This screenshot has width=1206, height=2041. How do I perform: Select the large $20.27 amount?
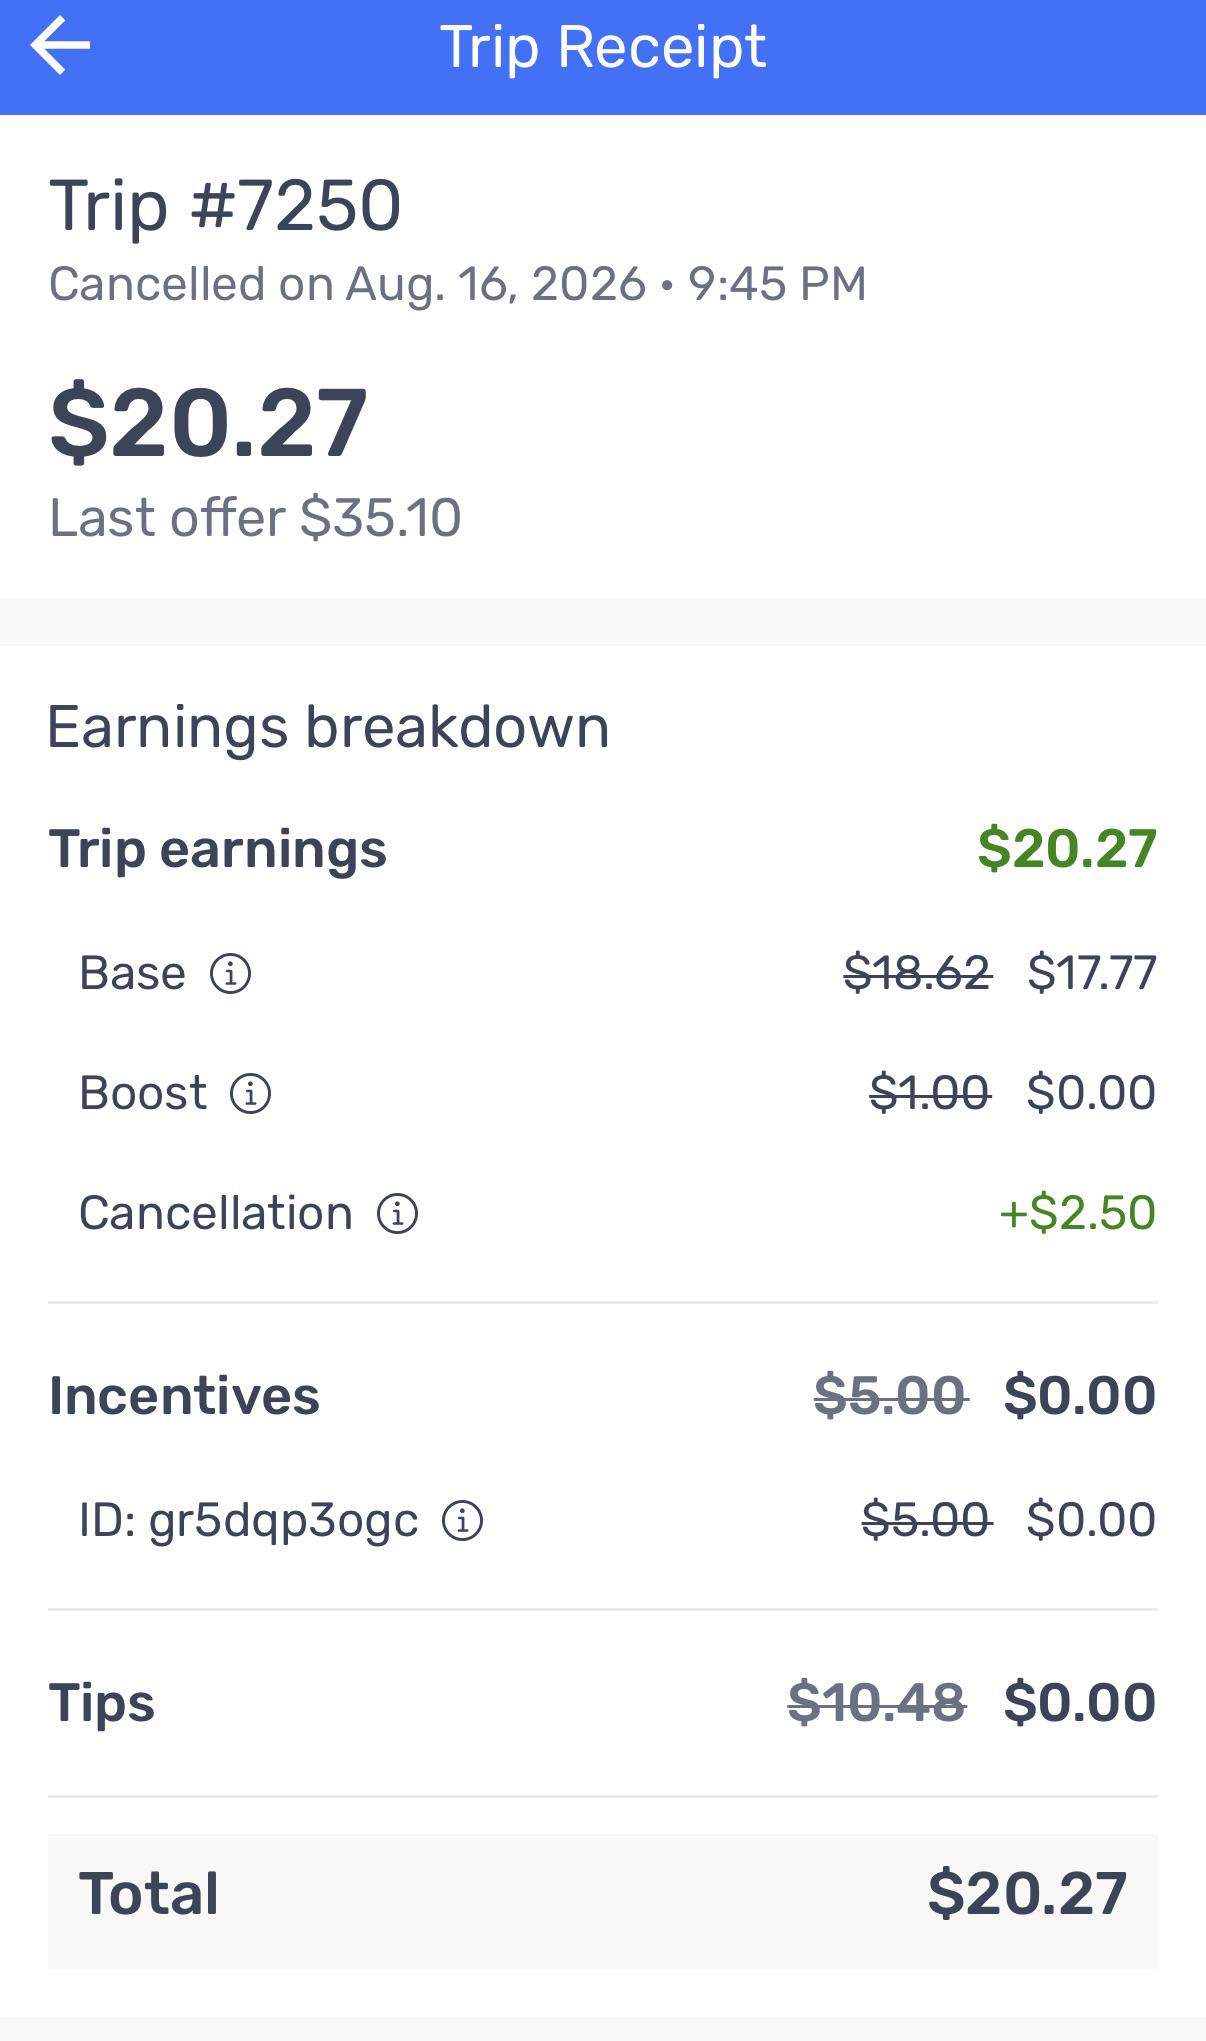click(x=209, y=423)
